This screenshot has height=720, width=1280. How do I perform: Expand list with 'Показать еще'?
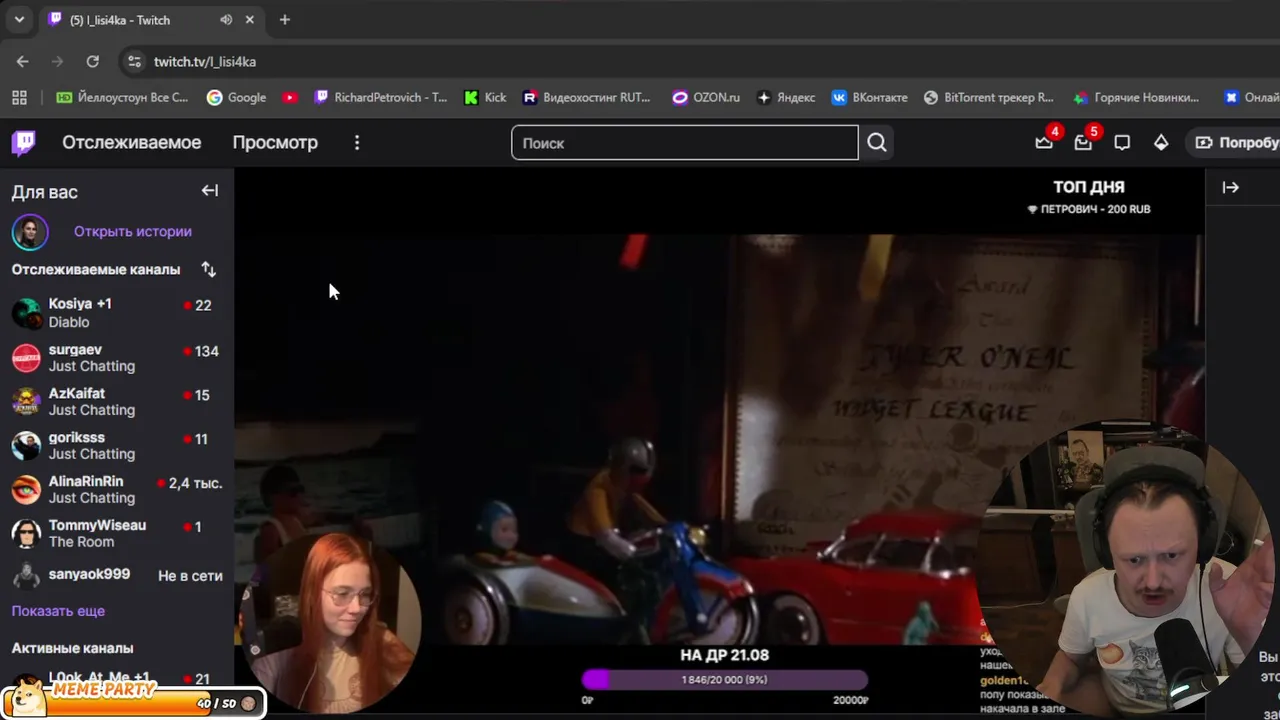[58, 610]
